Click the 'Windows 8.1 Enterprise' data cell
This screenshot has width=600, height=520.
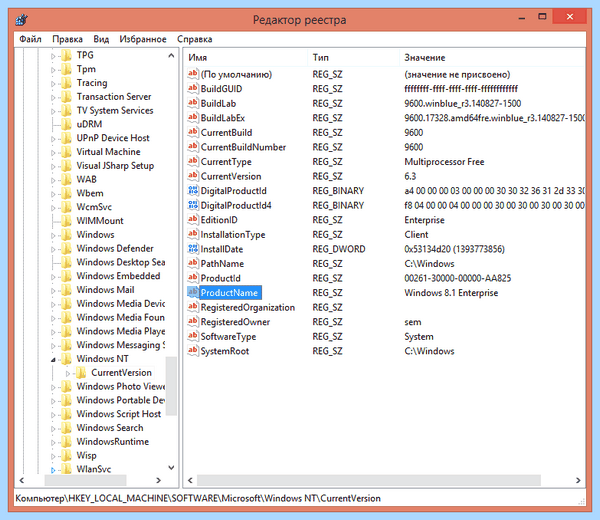[x=451, y=293]
